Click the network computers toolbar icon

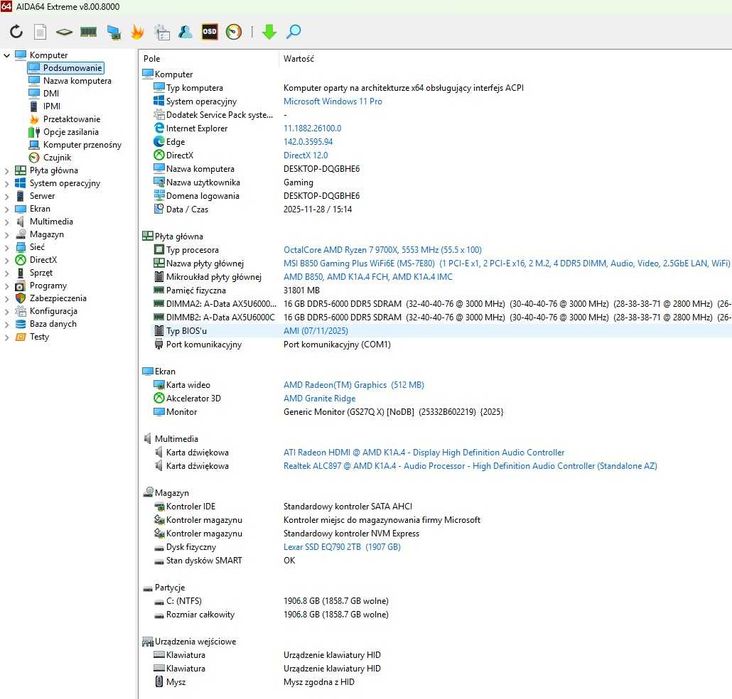pyautogui.click(x=113, y=32)
